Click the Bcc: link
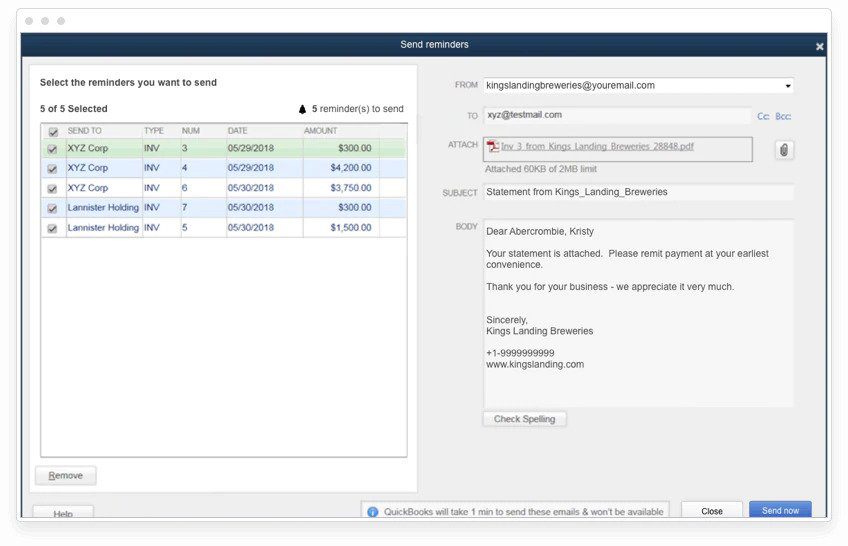The height and width of the screenshot is (546, 848). (x=783, y=116)
